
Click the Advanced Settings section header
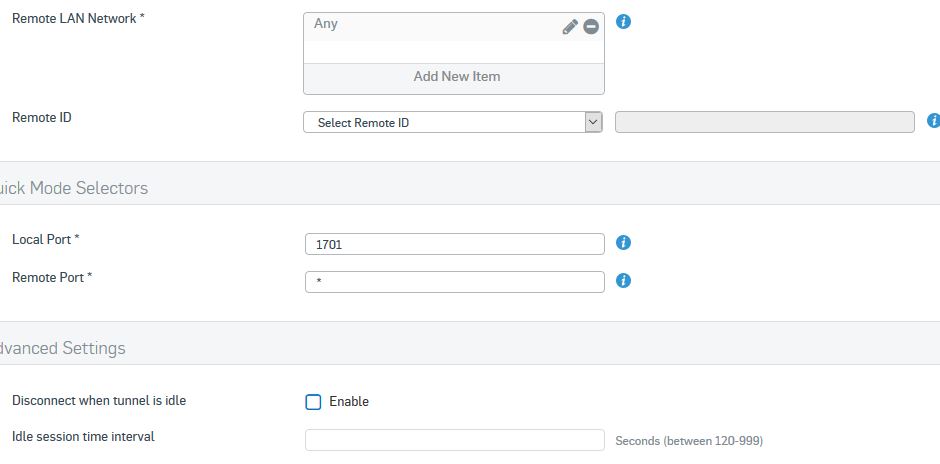[x=62, y=348]
